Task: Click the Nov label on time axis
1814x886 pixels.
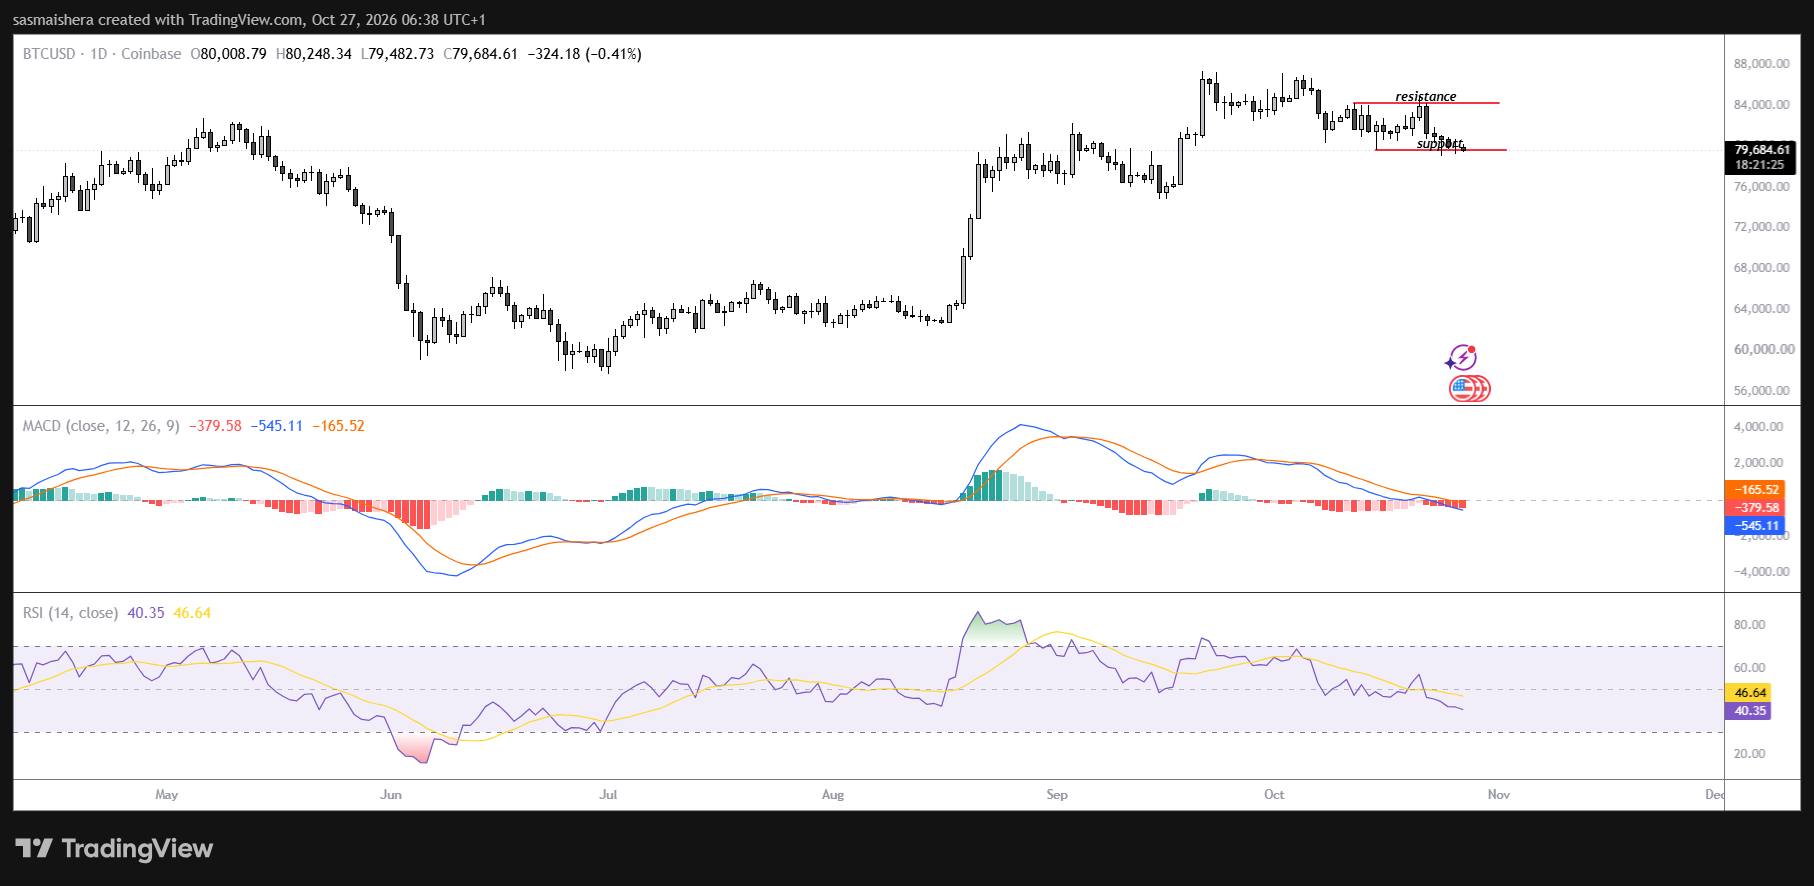Action: (1499, 795)
